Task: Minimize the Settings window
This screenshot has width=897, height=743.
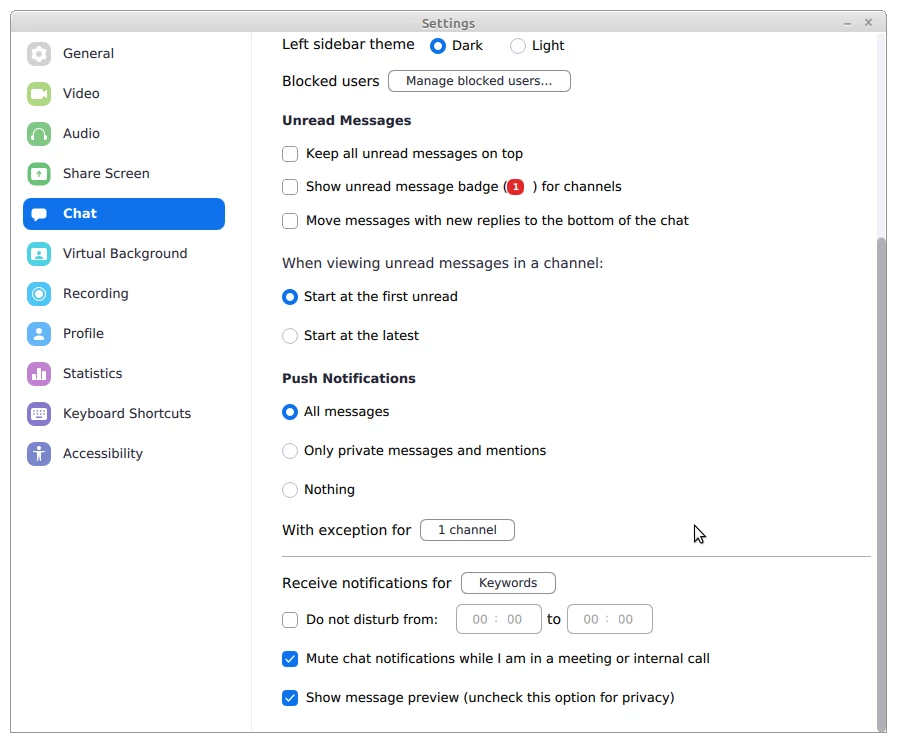Action: pyautogui.click(x=847, y=23)
